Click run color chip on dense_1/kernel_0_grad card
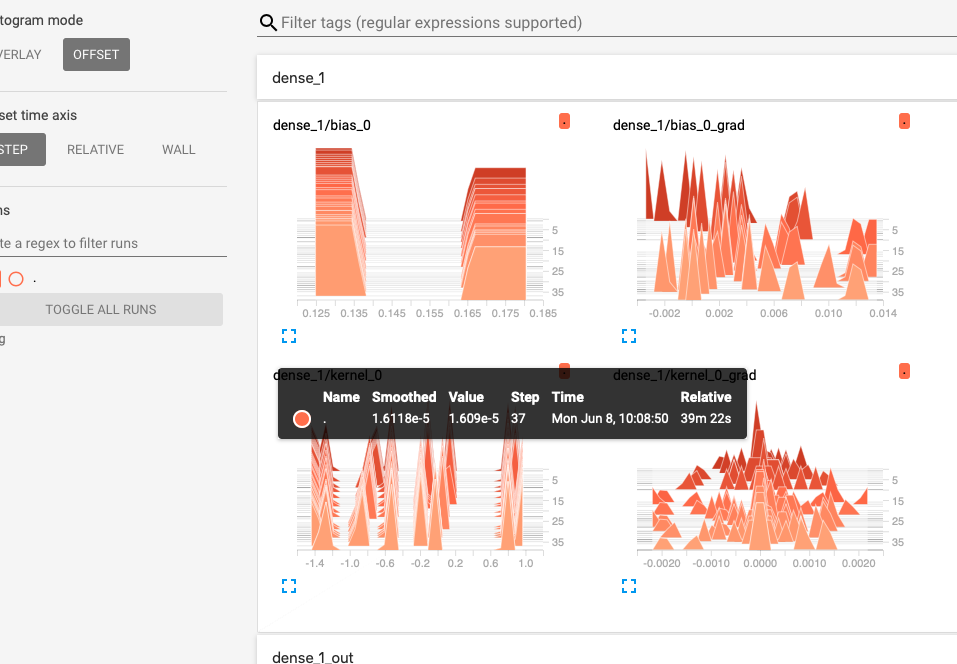This screenshot has width=957, height=664. 905,371
